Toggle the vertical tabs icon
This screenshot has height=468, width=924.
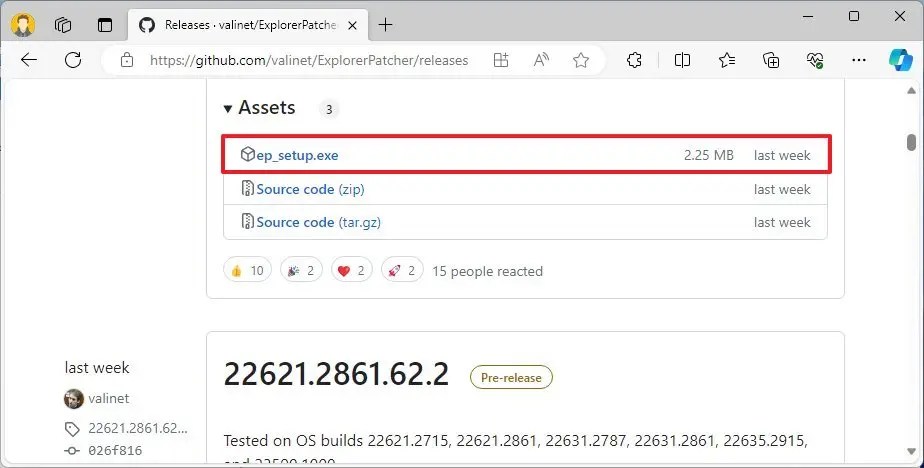click(105, 25)
